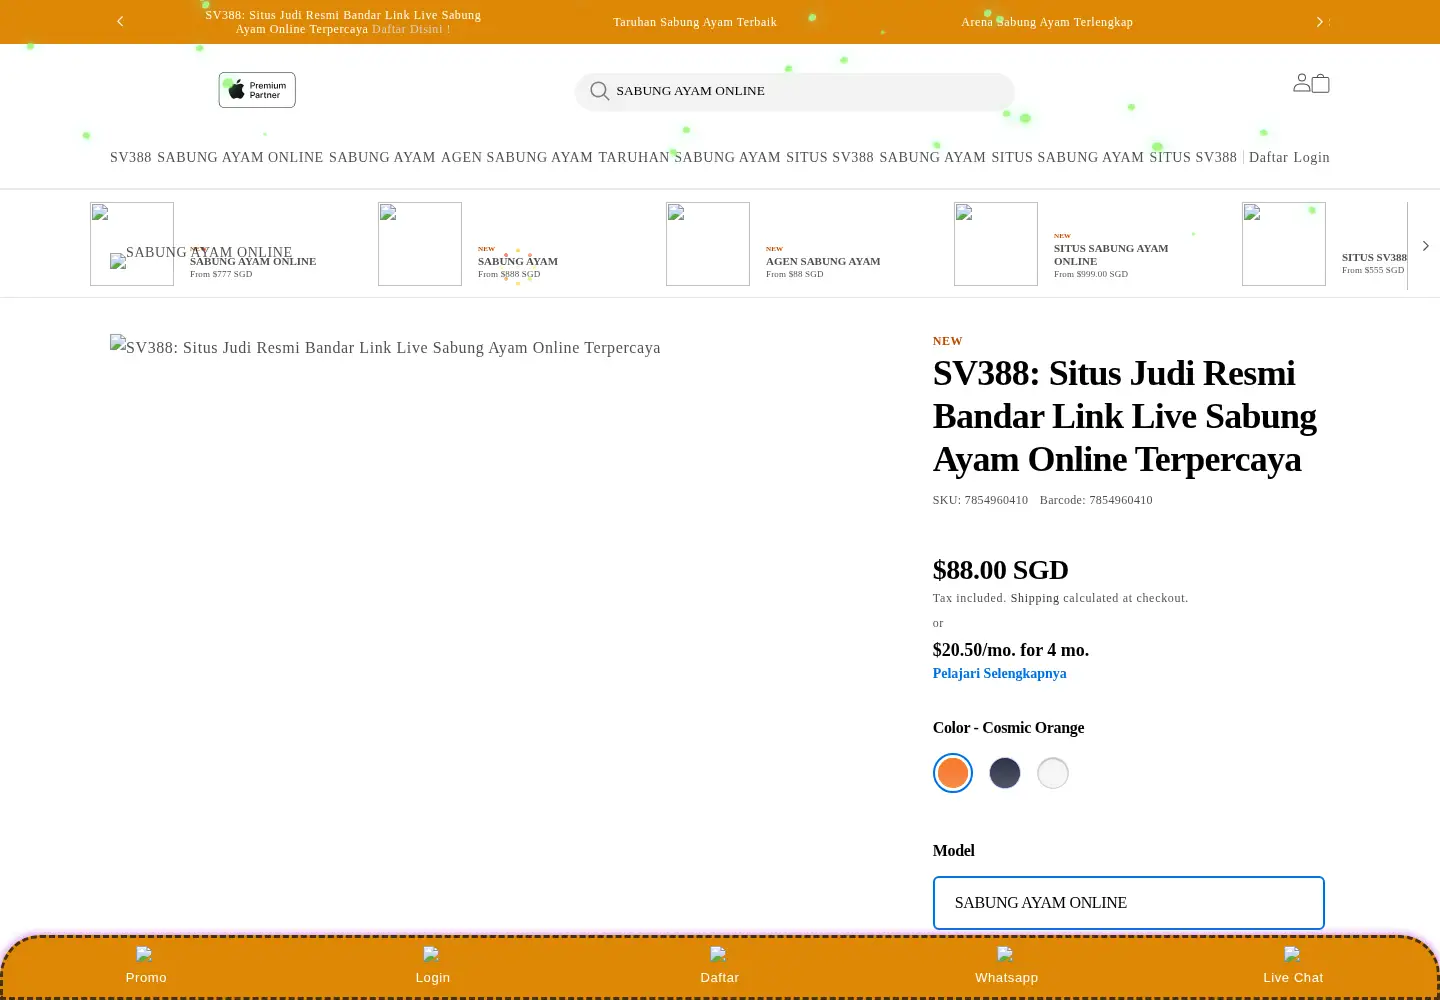Screen dimensions: 1440x1000
Task: Click the Taruhan Sabung Ayam Terbaik banner text
Action: (x=695, y=22)
